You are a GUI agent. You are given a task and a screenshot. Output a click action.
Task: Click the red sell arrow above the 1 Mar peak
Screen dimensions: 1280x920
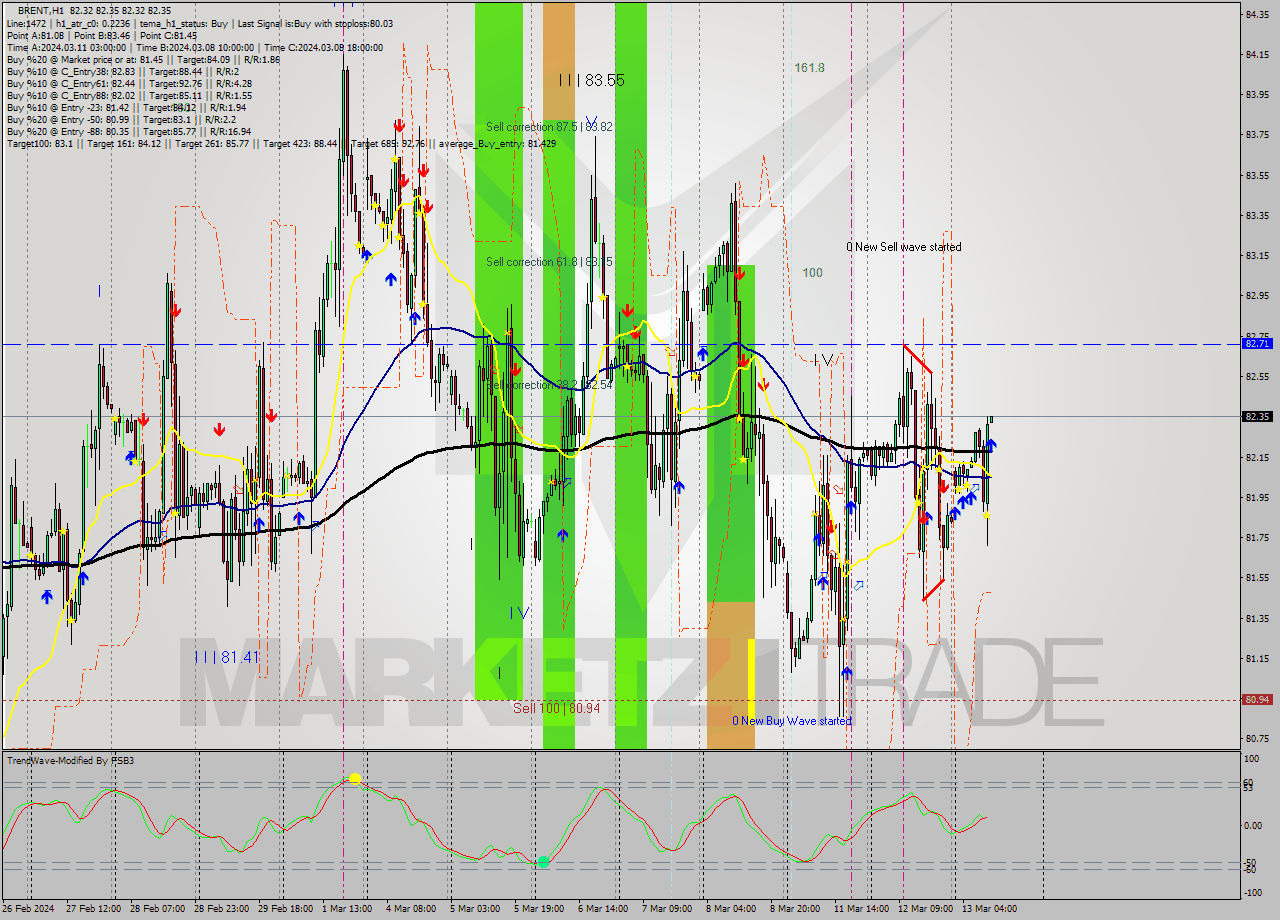pos(398,127)
